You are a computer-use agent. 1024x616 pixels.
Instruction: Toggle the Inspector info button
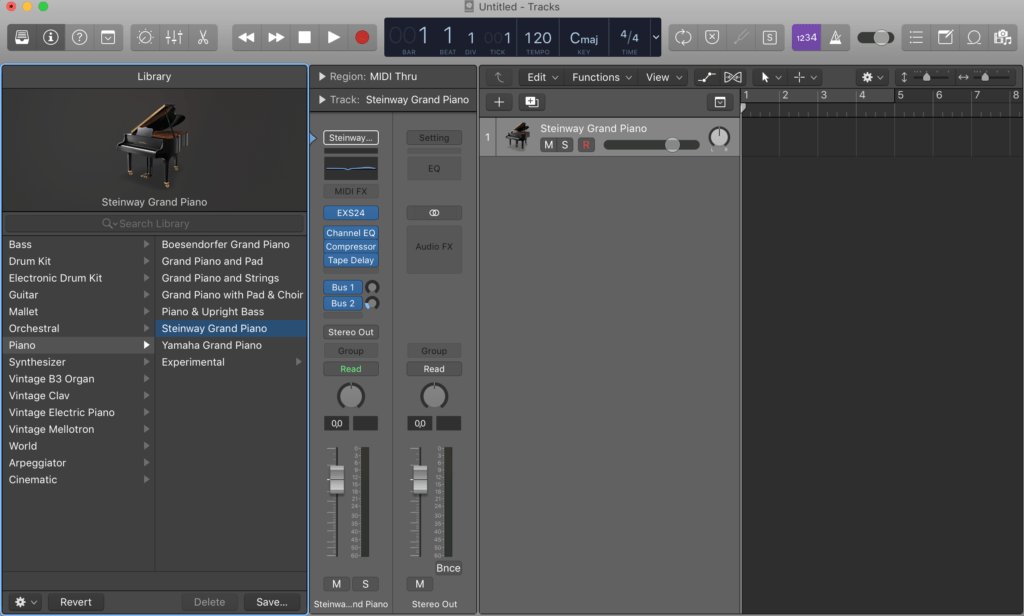[x=50, y=37]
